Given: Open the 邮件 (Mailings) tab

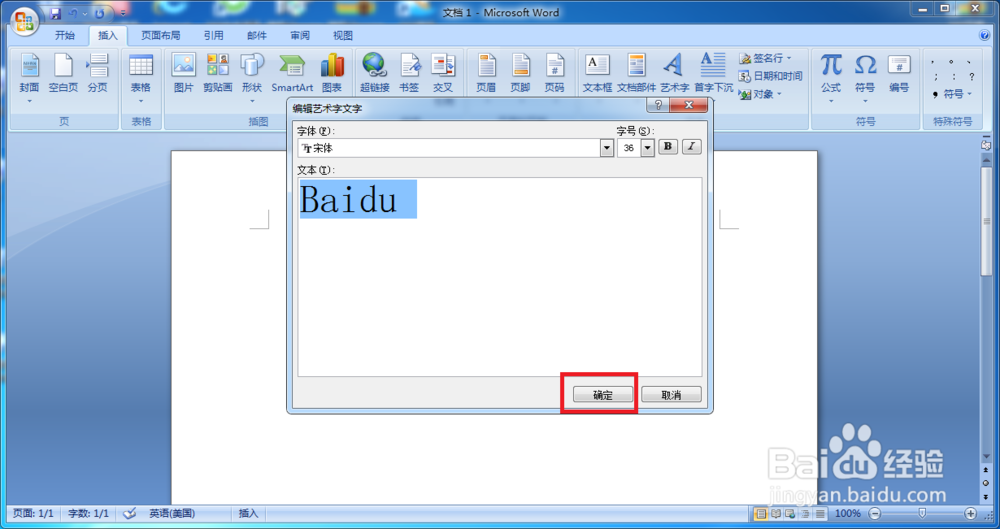Looking at the screenshot, I should point(257,36).
